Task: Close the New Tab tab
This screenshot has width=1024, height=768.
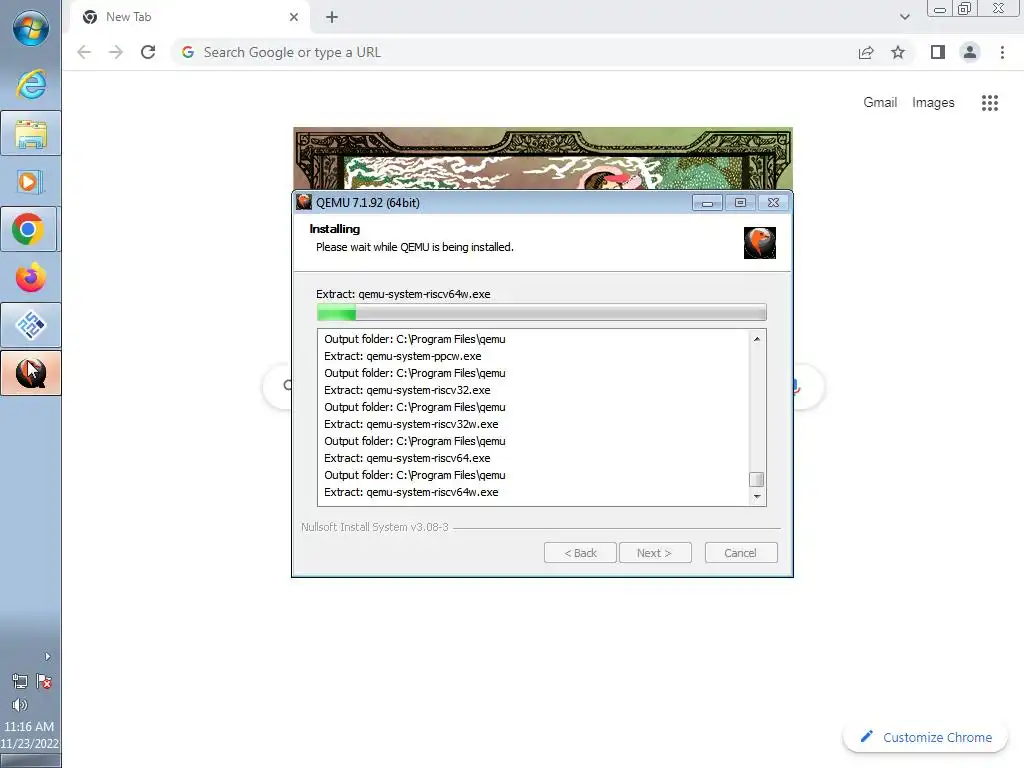Action: (294, 17)
